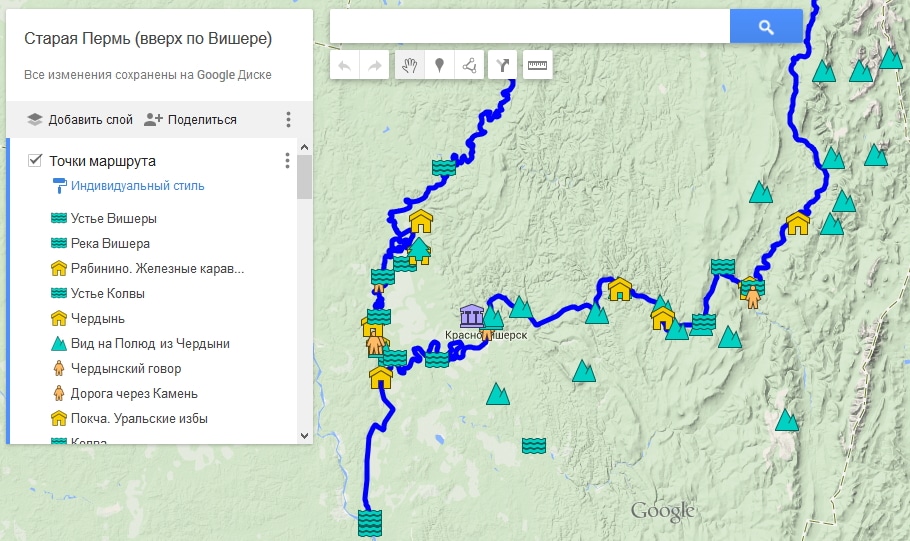This screenshot has height=541, width=910.
Task: Select the draw line tool
Action: [x=468, y=66]
